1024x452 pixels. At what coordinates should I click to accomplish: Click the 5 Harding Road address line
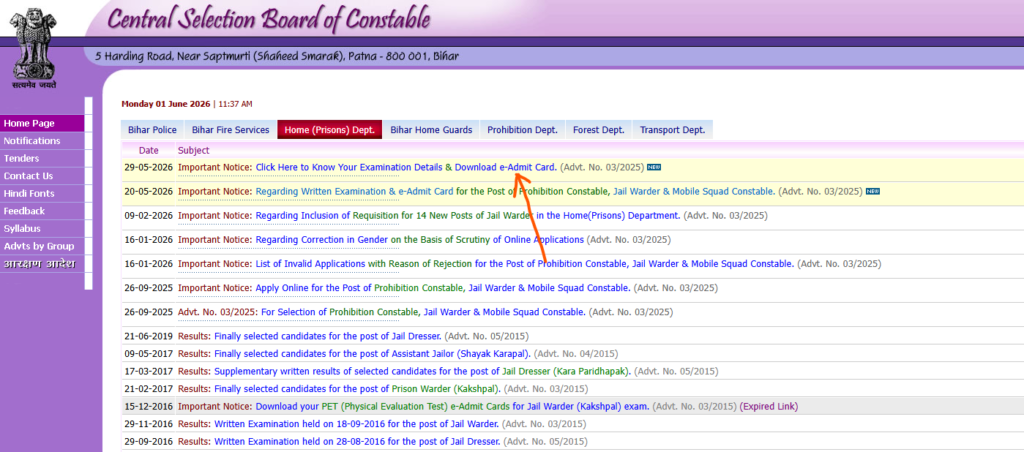pos(277,57)
